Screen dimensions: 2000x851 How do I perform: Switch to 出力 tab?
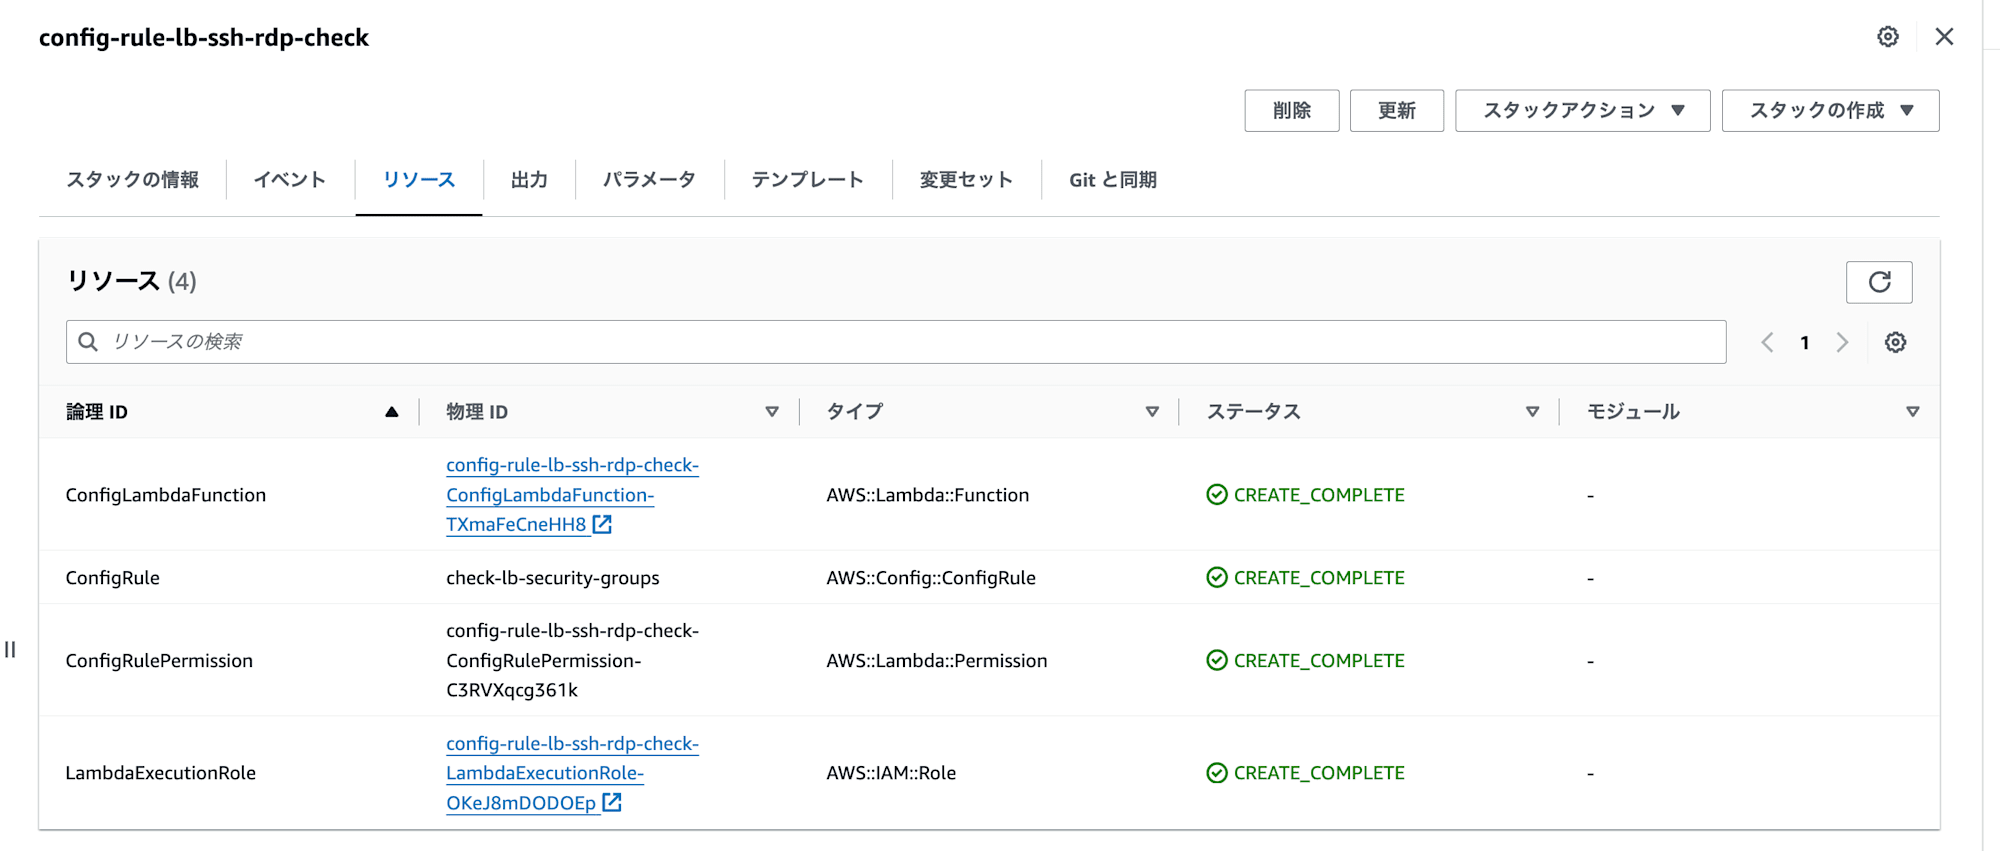click(x=529, y=180)
